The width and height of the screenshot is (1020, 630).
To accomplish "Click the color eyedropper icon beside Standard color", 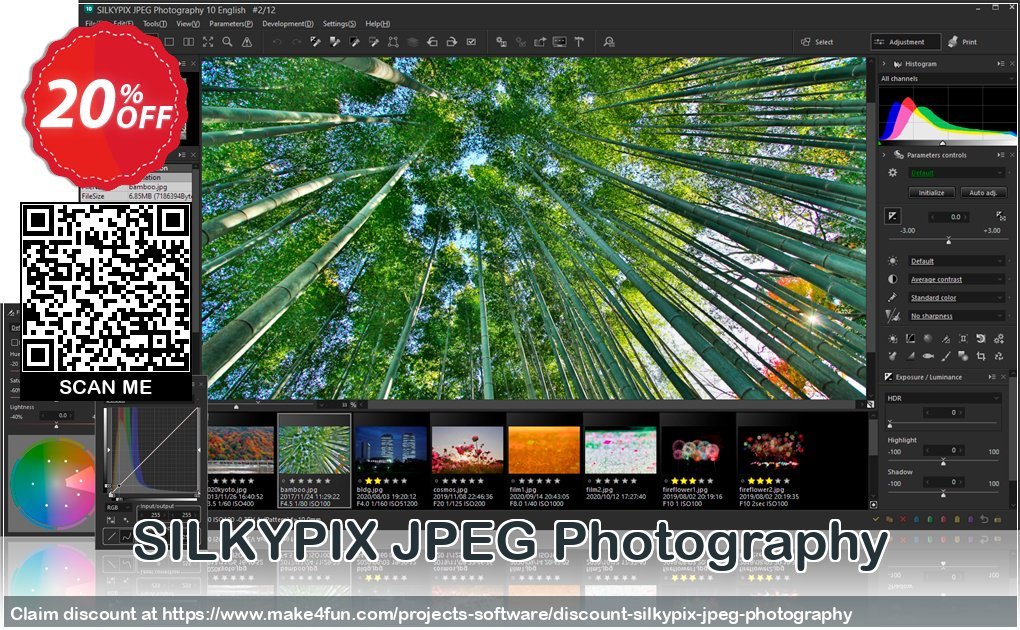I will 892,297.
